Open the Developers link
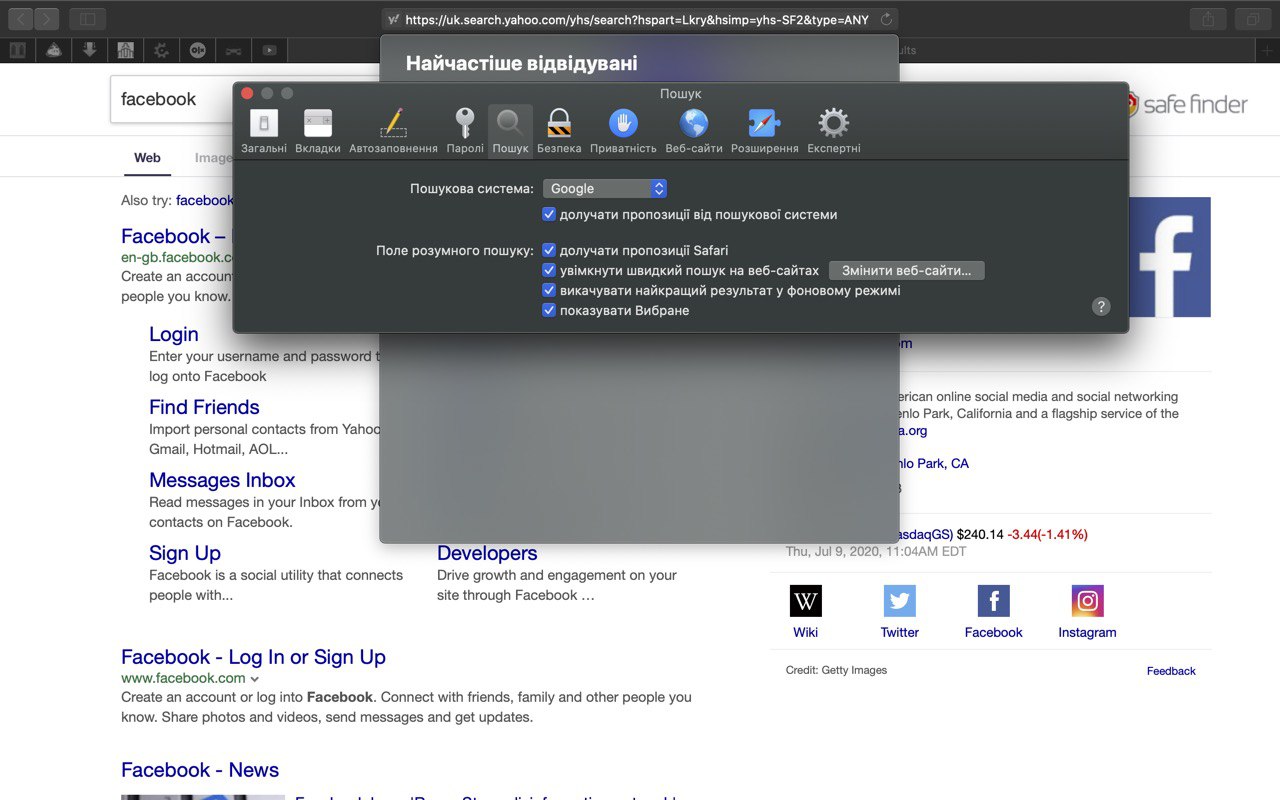 (x=487, y=553)
